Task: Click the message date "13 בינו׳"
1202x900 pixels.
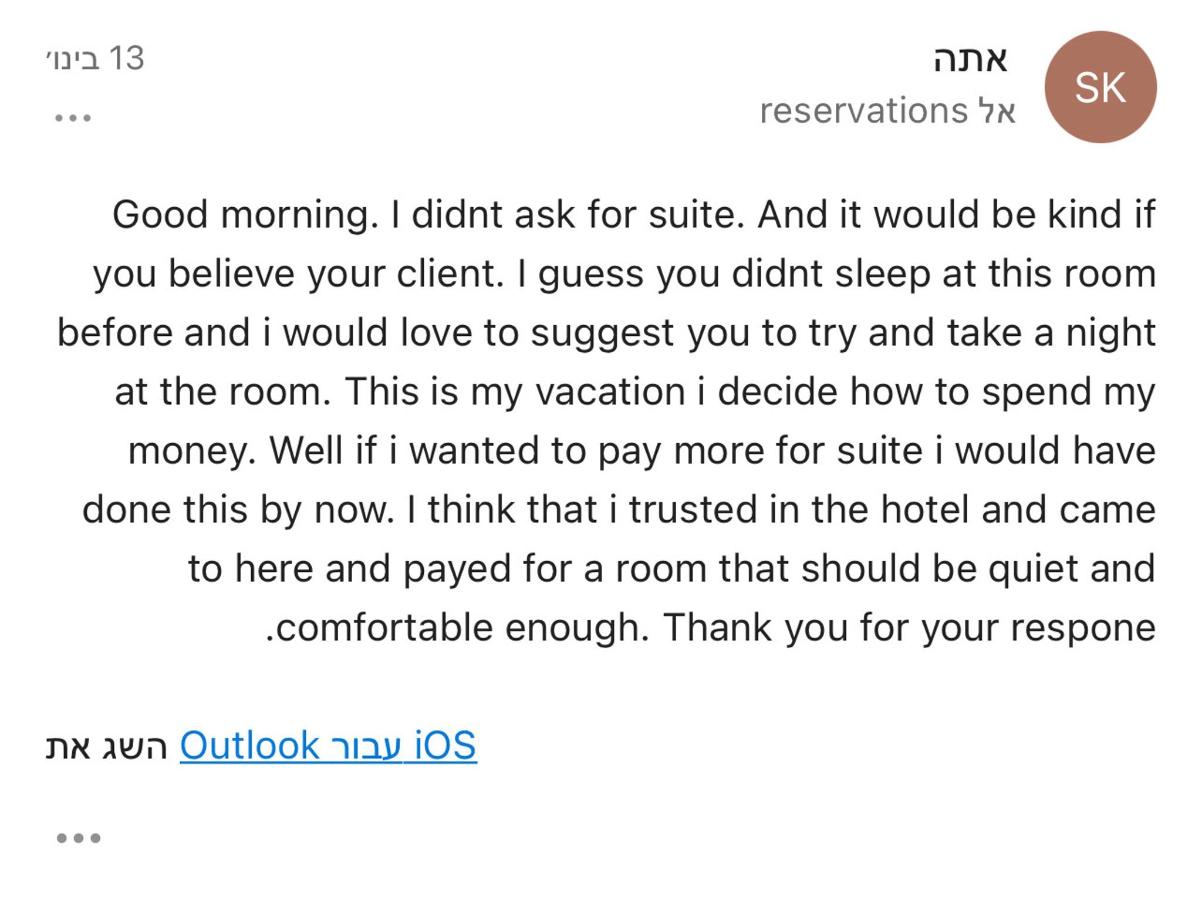Action: click(x=95, y=58)
